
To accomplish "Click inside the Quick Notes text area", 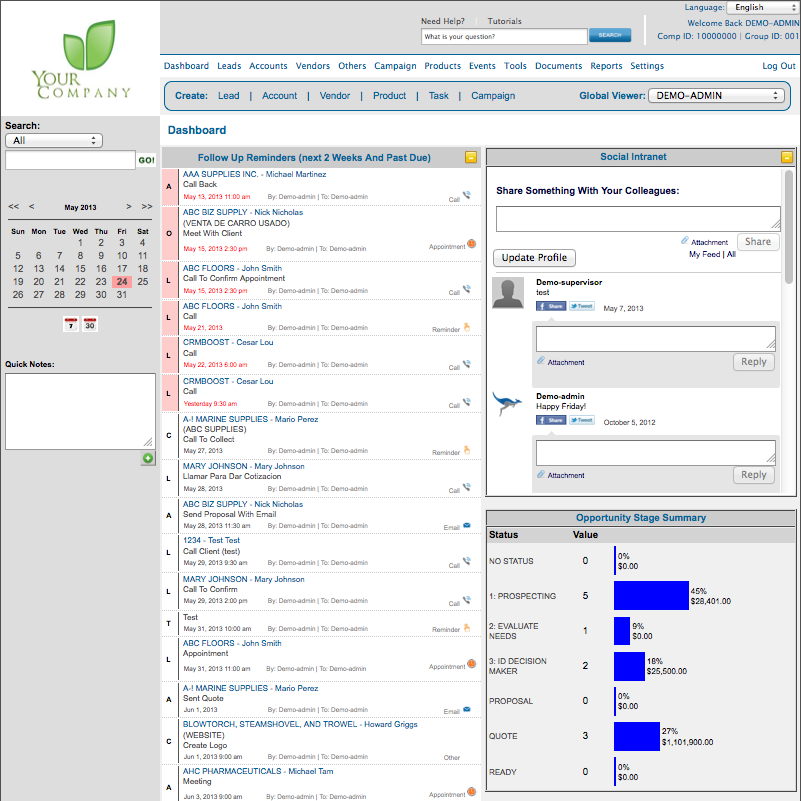I will 78,410.
